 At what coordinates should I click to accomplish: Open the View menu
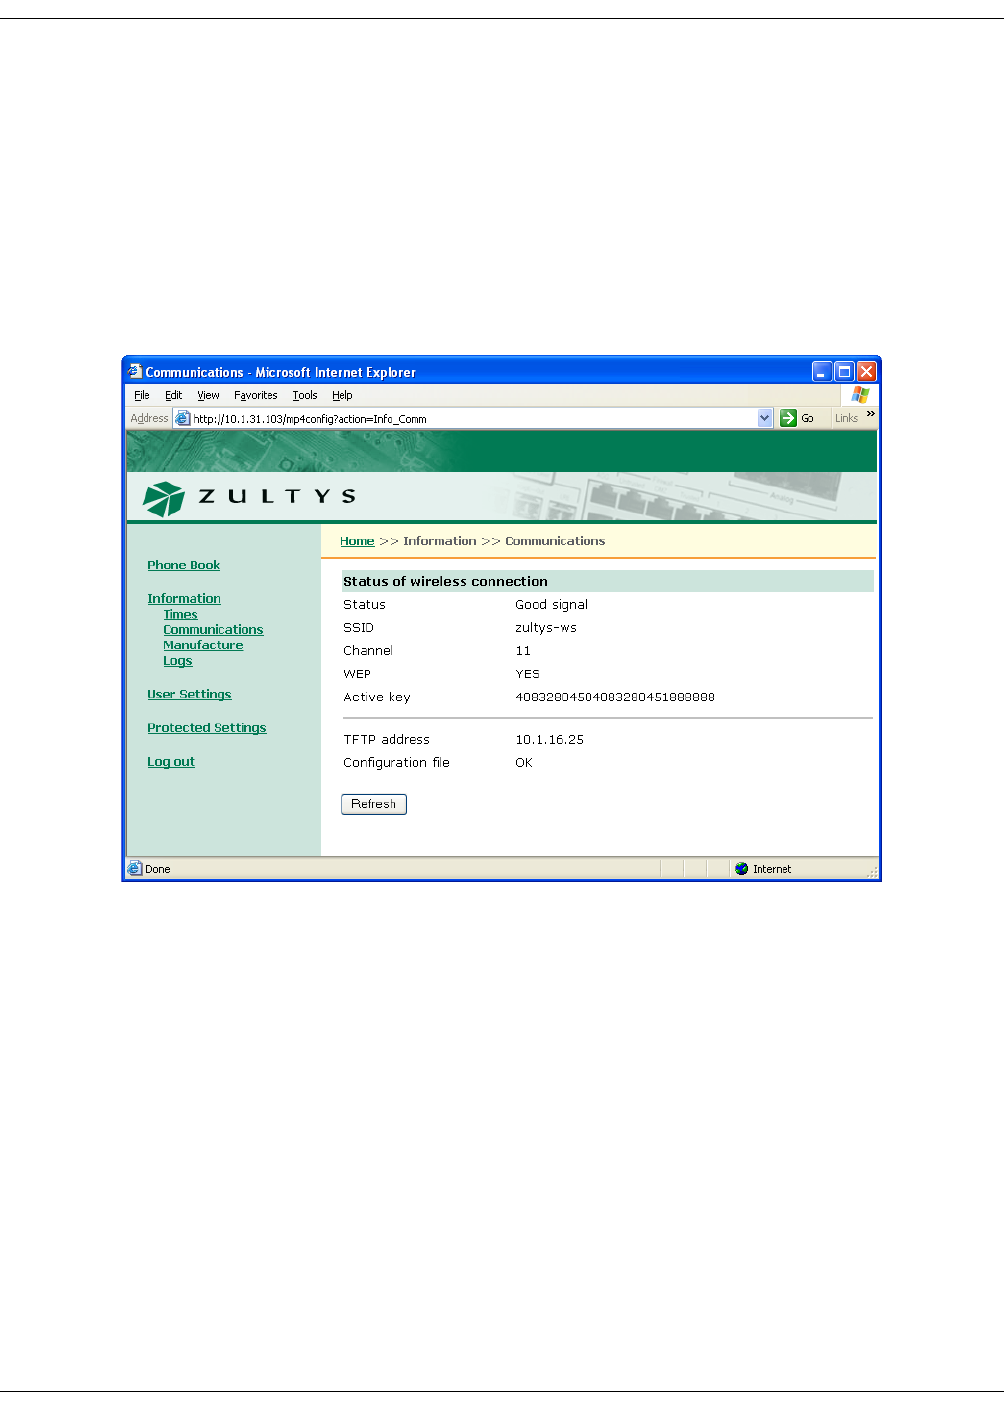[x=208, y=395]
